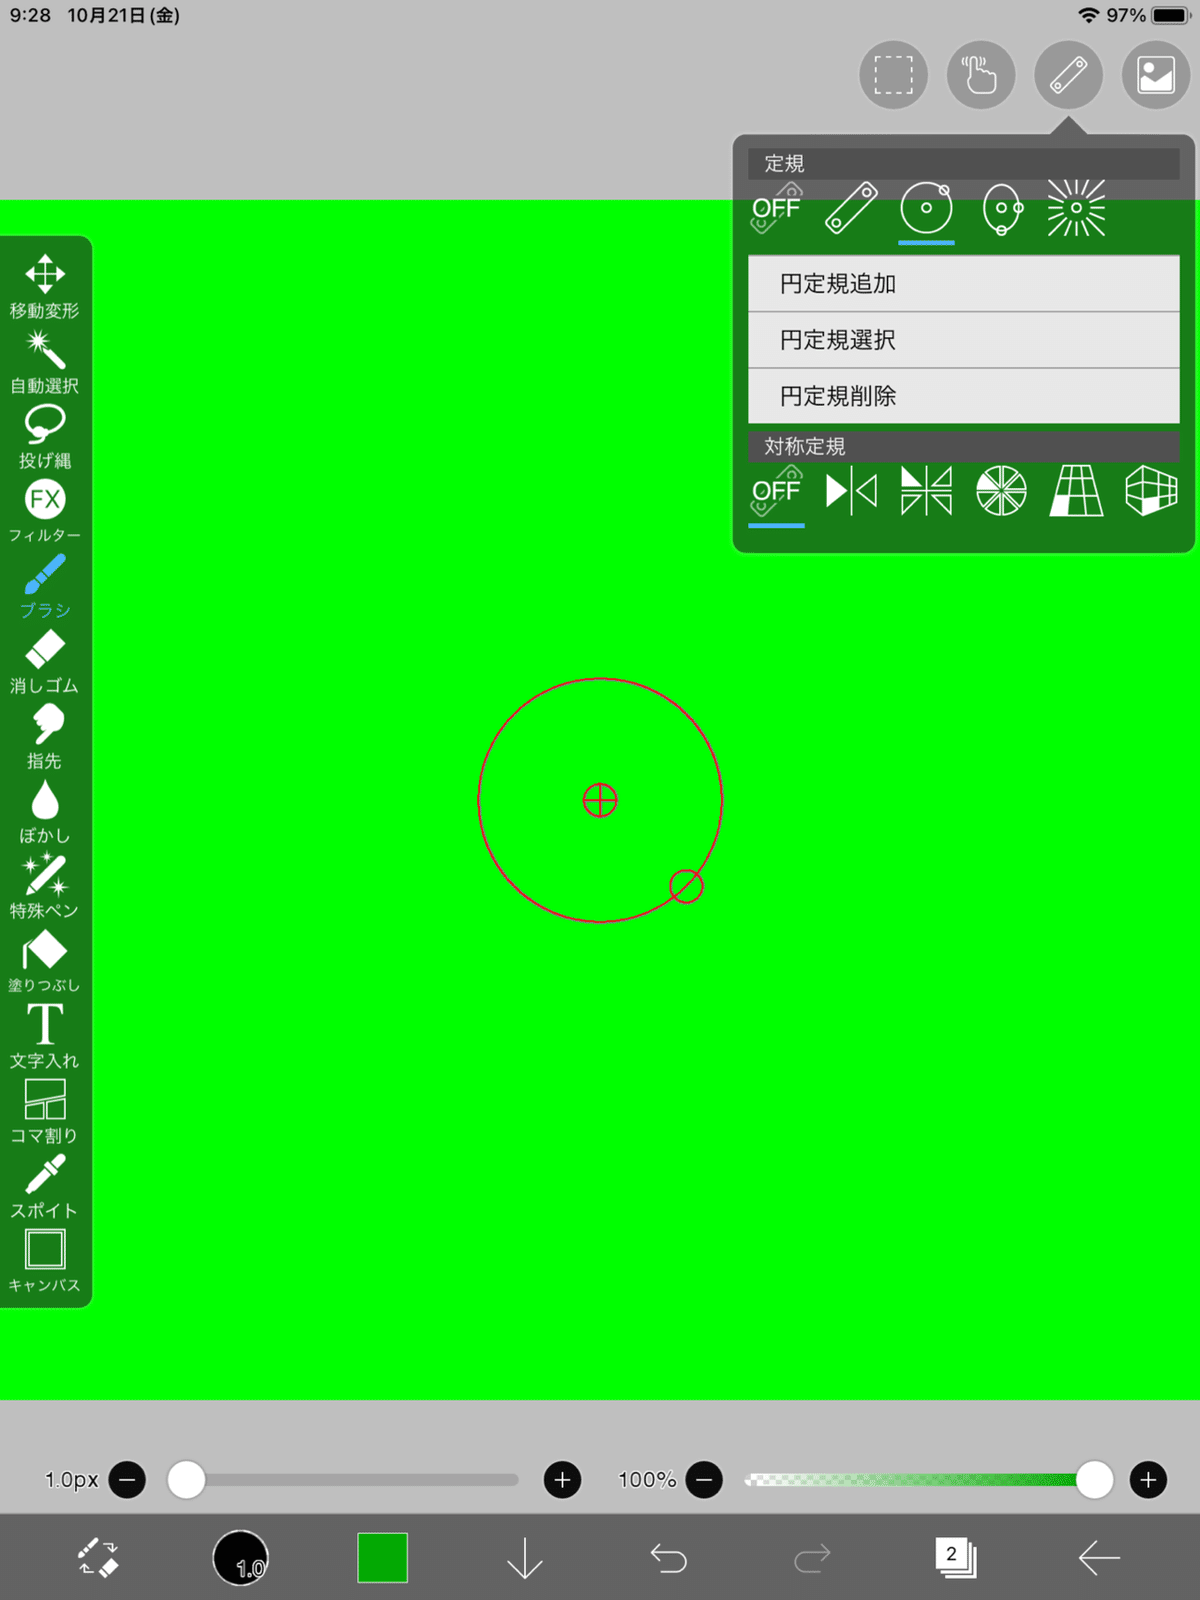Select the straight ruler in 定規 row

click(851, 208)
